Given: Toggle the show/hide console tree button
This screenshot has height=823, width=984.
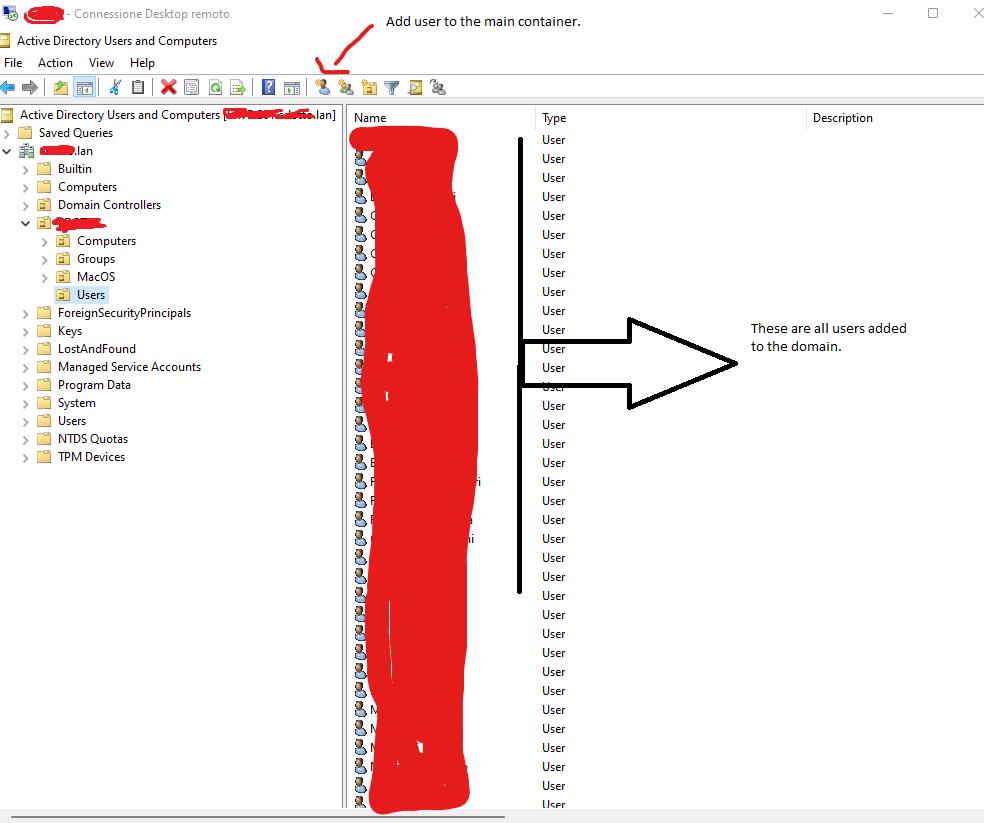Looking at the screenshot, I should point(85,88).
